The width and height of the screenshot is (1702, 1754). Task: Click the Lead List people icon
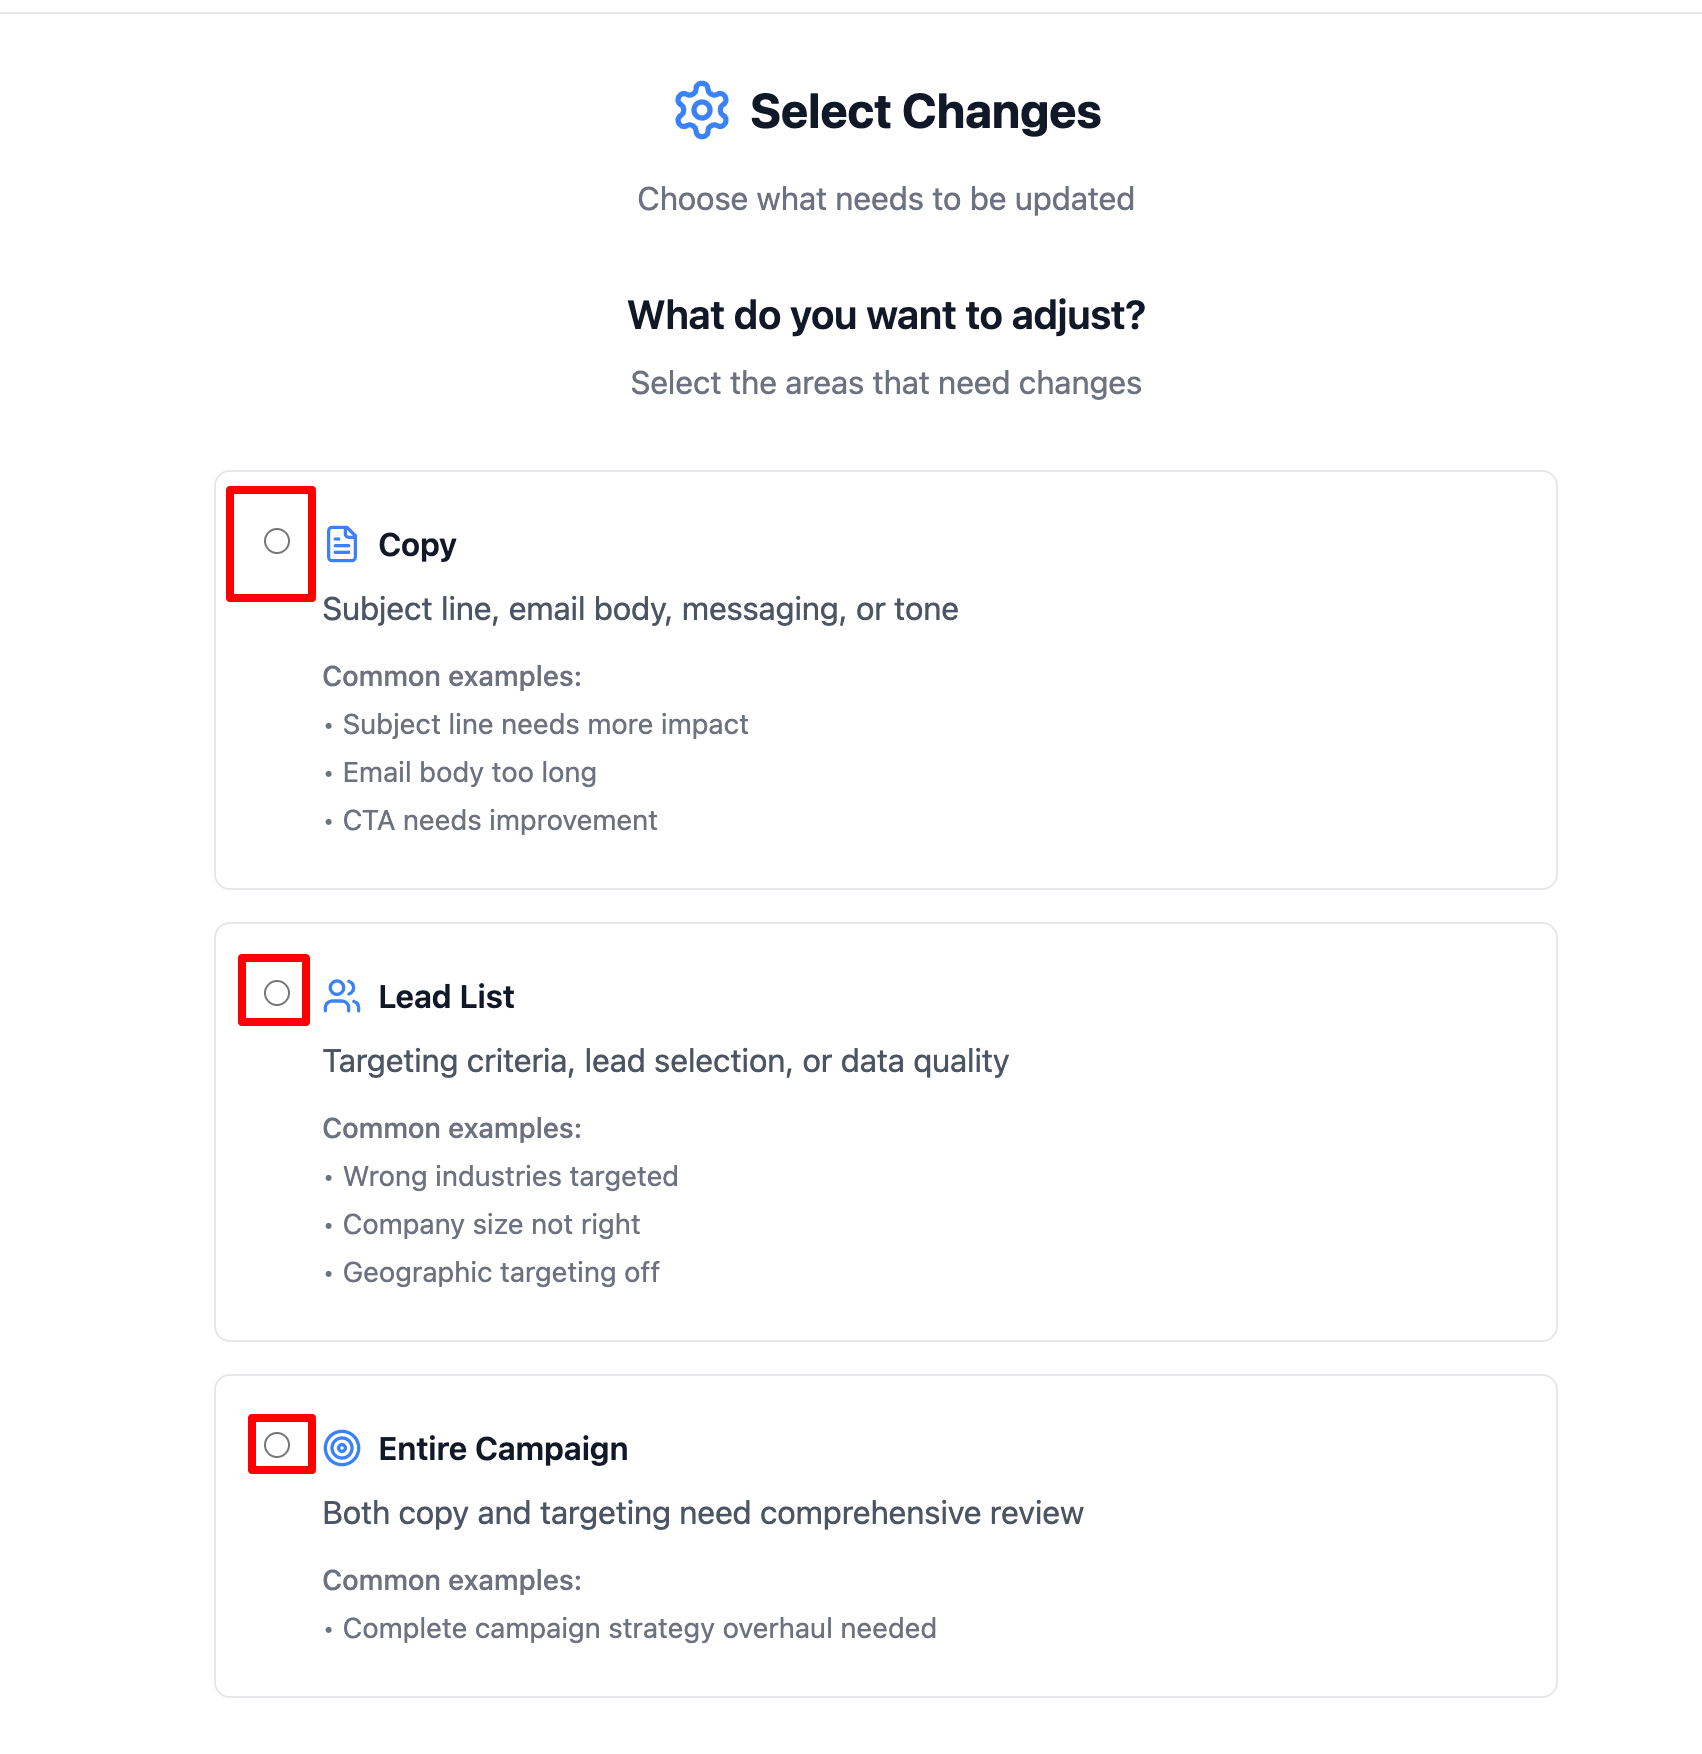click(342, 996)
